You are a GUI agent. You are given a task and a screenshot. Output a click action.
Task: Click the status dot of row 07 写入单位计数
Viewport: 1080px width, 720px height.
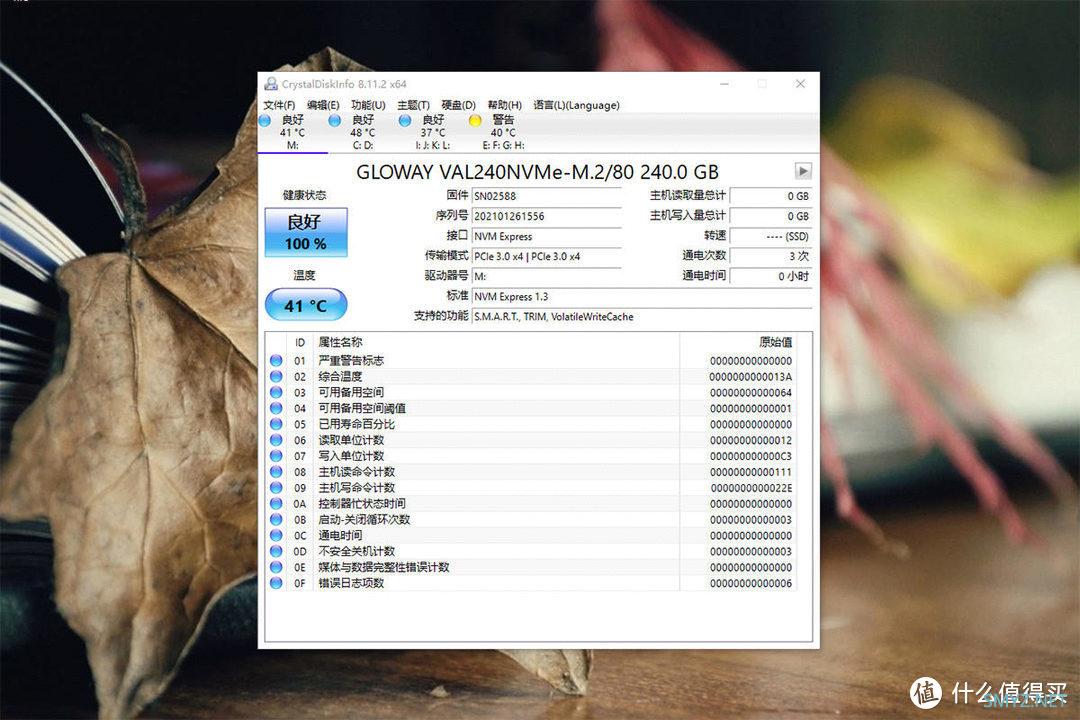[276, 455]
